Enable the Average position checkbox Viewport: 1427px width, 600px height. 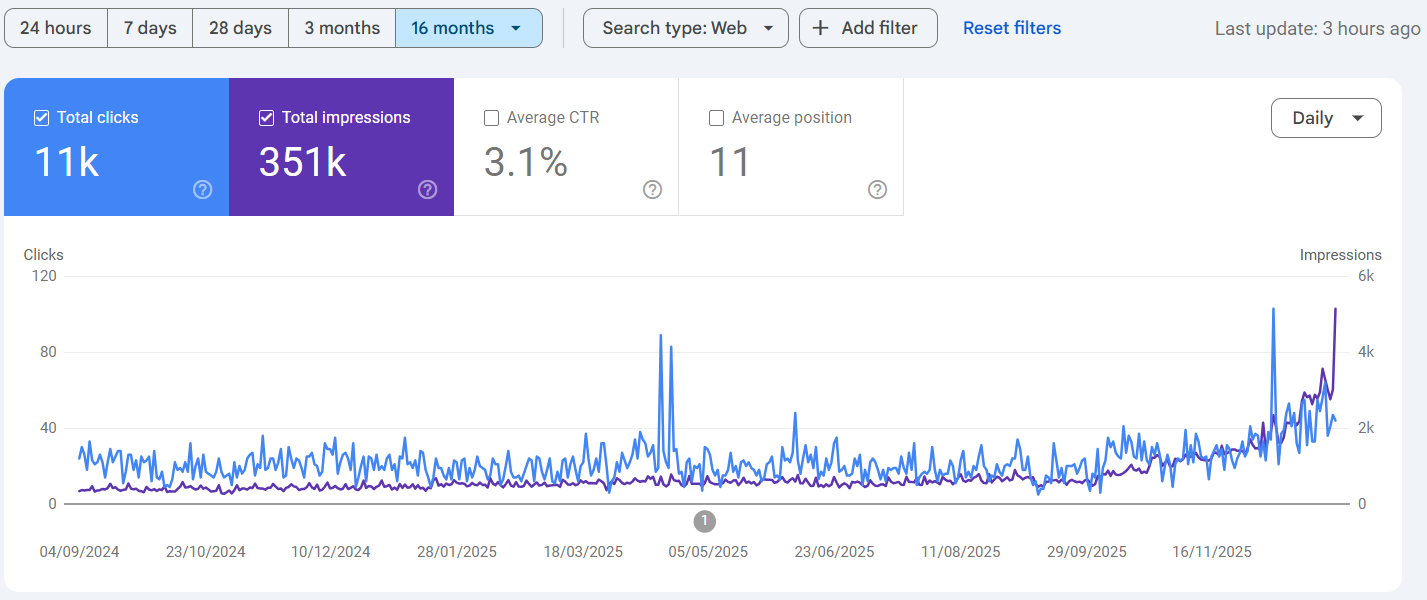717,118
